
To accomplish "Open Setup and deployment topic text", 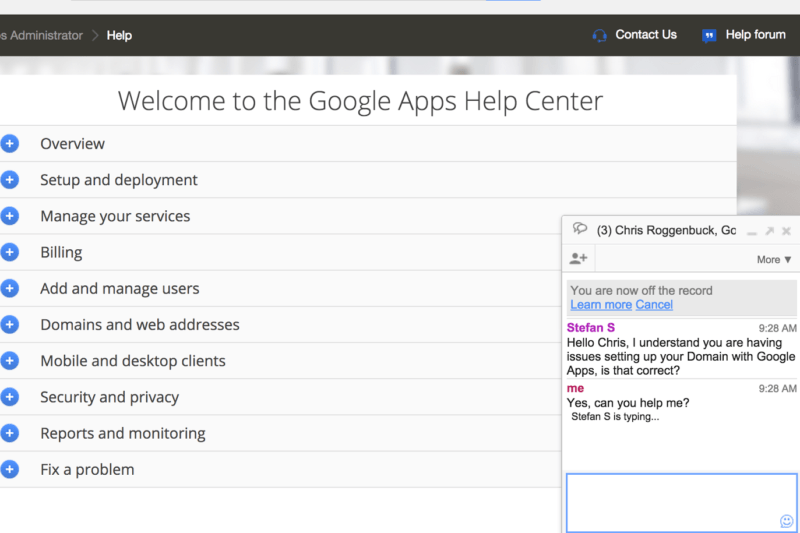I will (119, 180).
